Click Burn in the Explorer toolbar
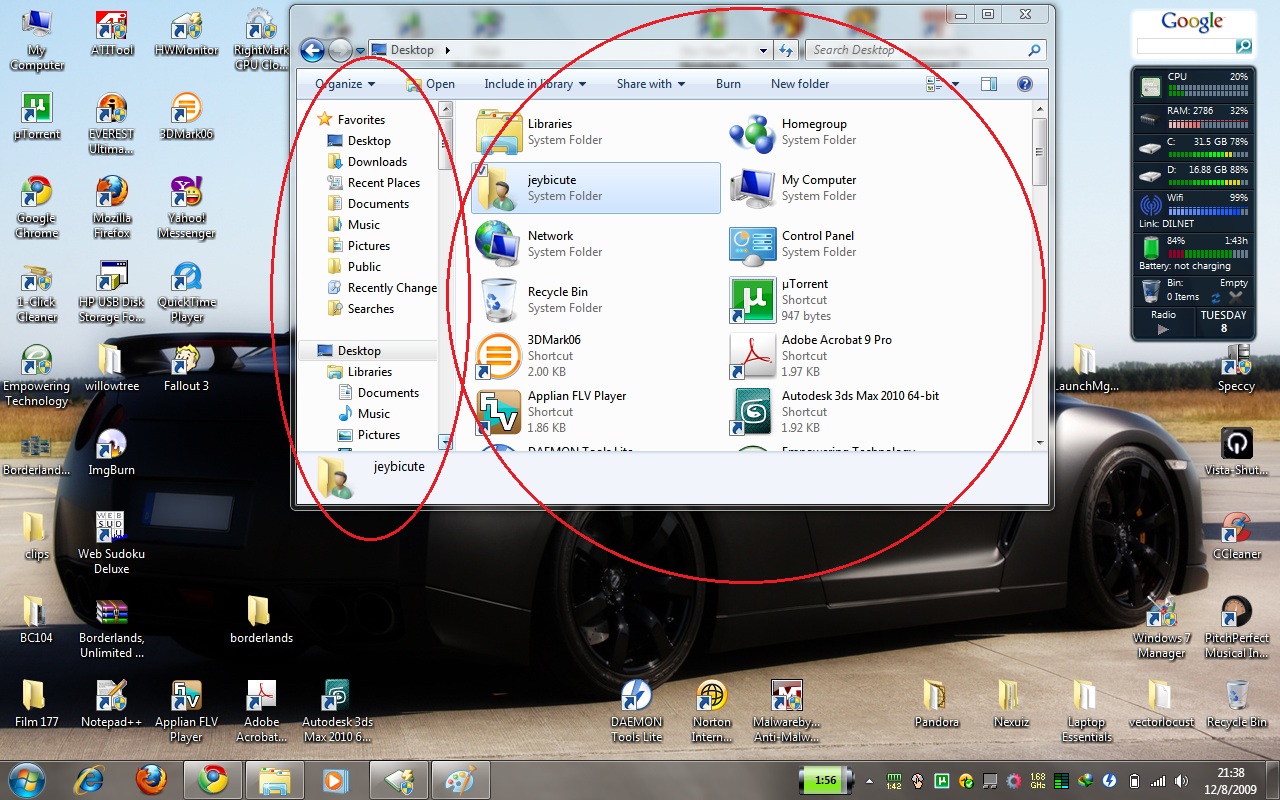This screenshot has width=1280, height=800. (x=728, y=84)
